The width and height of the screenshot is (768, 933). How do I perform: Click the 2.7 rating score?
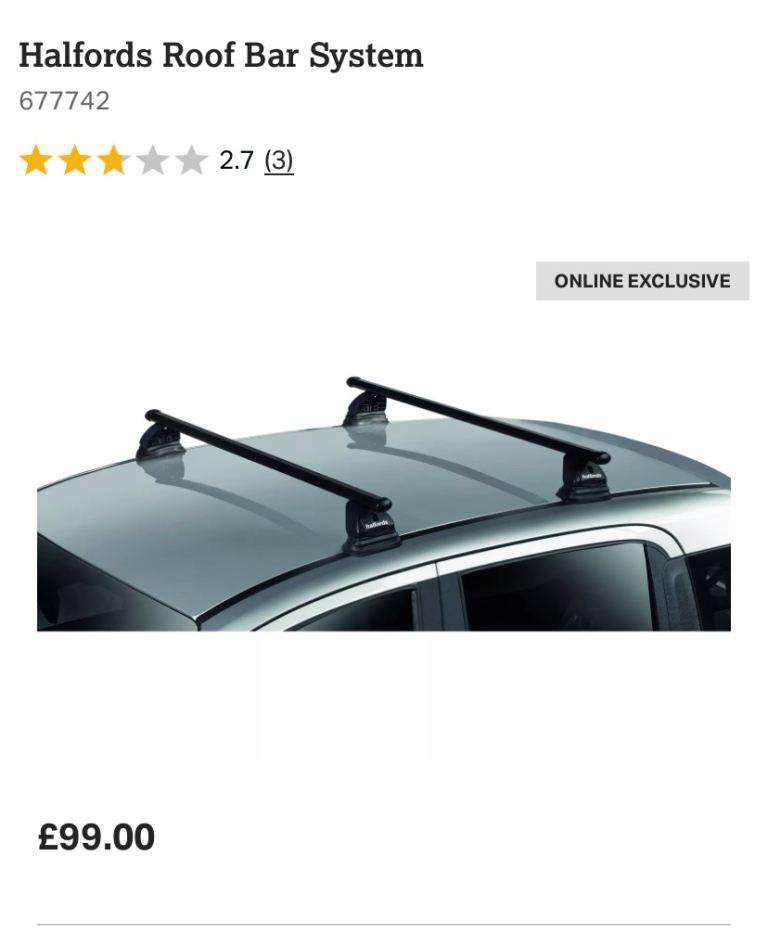coord(236,161)
